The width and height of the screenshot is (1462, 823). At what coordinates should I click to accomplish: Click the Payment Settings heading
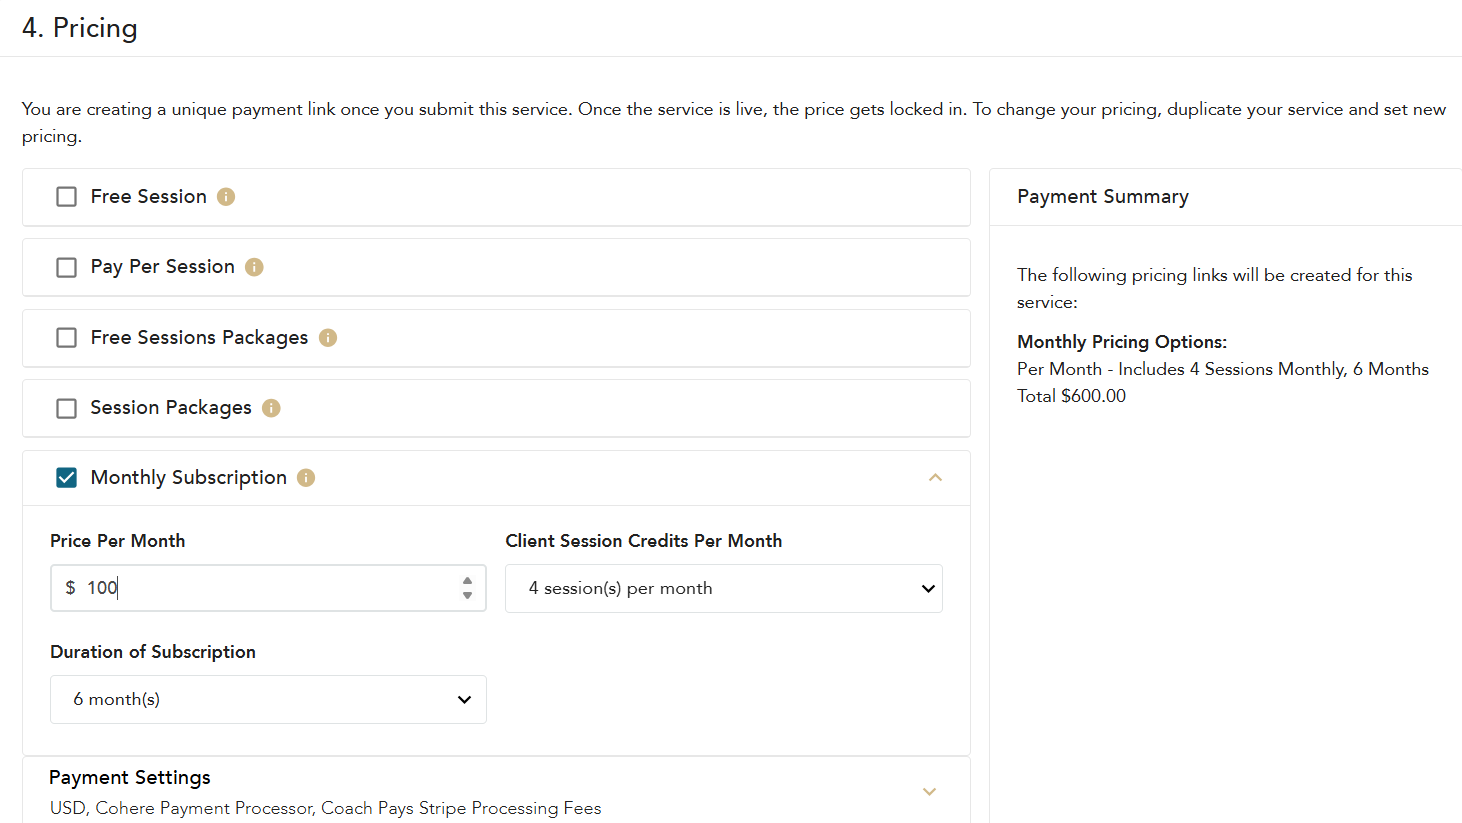click(130, 778)
